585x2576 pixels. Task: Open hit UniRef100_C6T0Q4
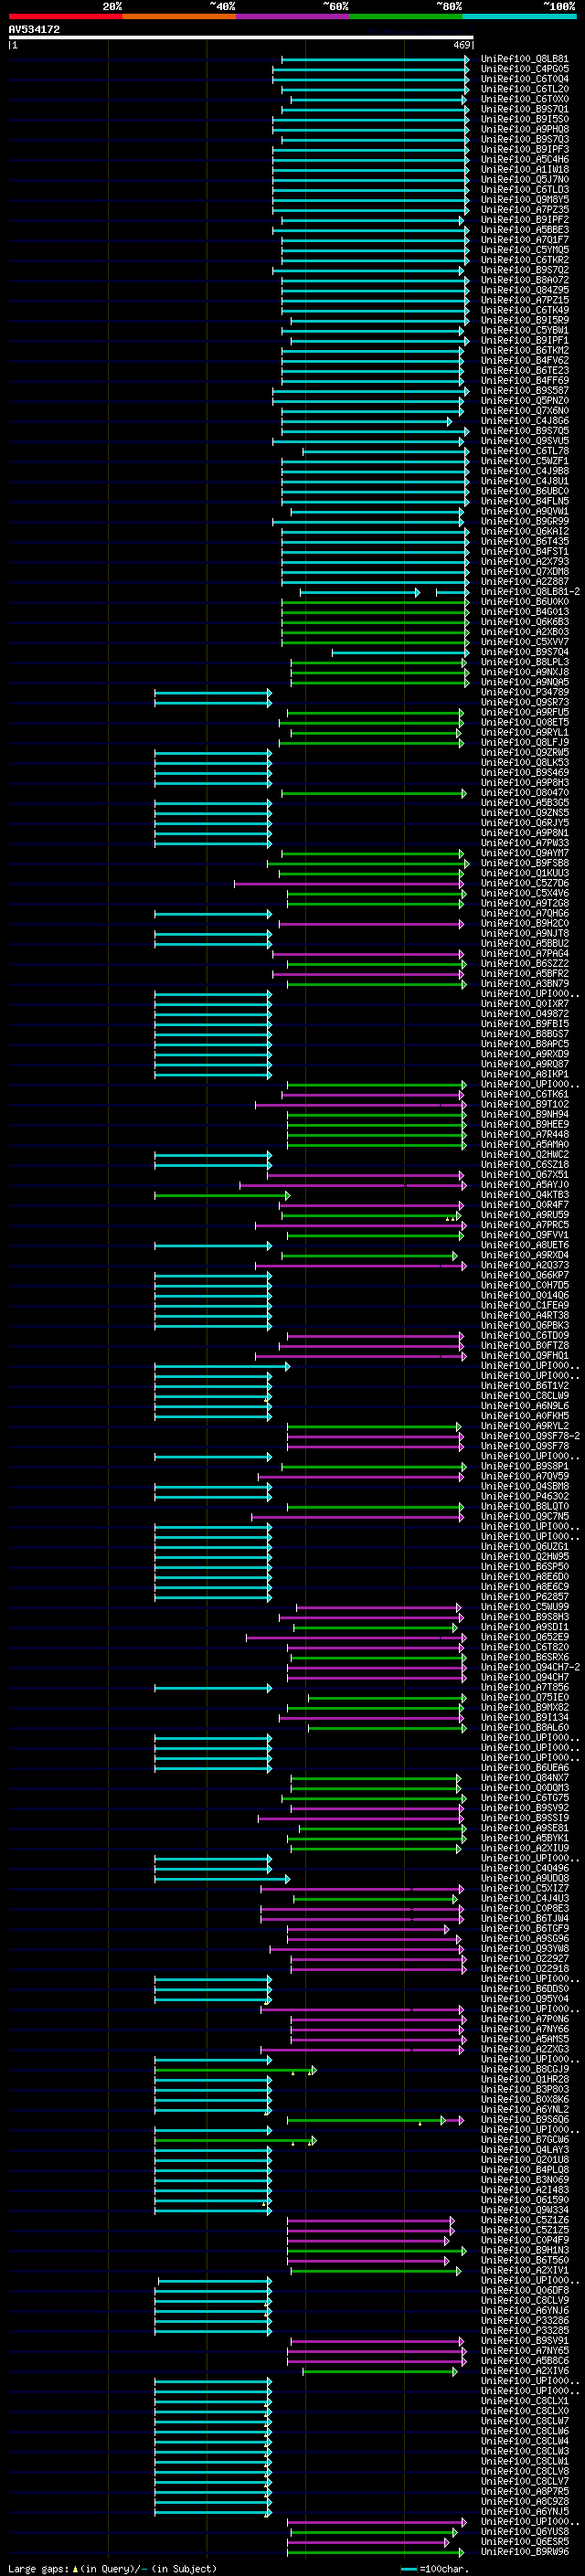click(525, 79)
